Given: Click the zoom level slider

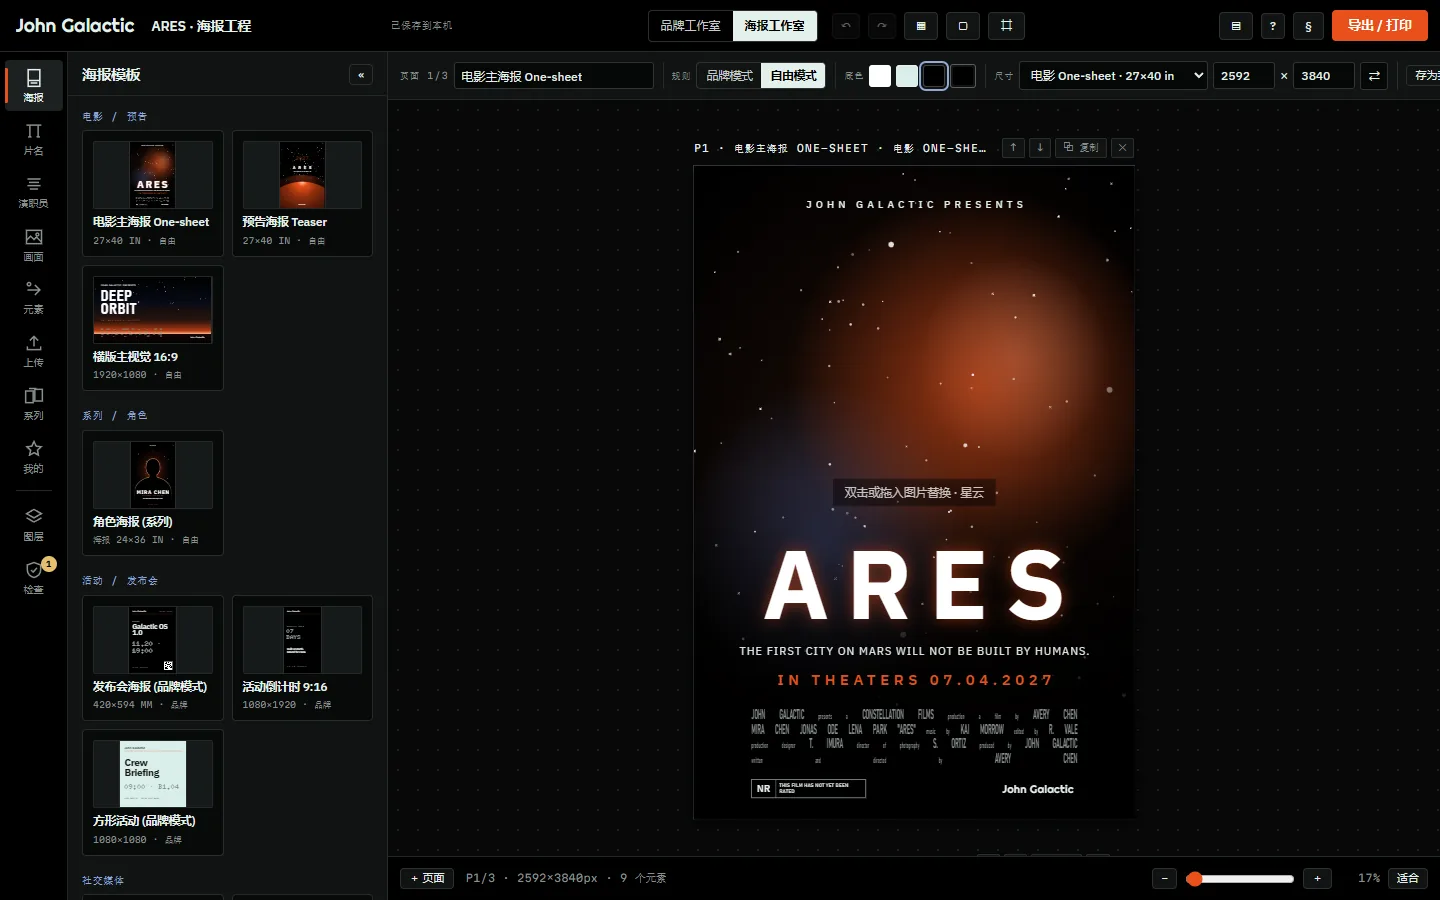Looking at the screenshot, I should click(x=1240, y=879).
